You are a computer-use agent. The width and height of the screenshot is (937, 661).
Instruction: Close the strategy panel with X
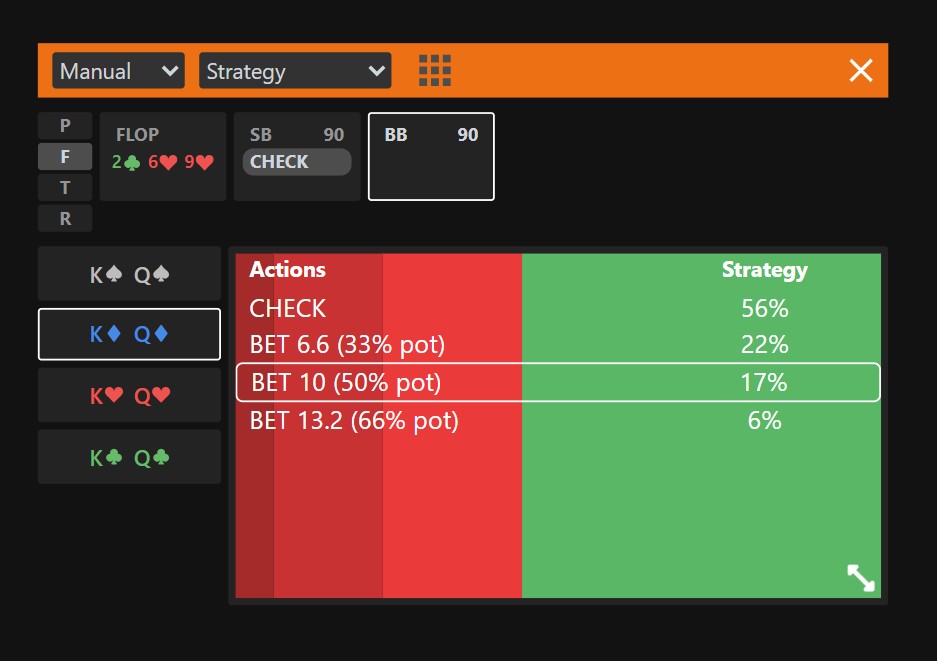tap(861, 71)
